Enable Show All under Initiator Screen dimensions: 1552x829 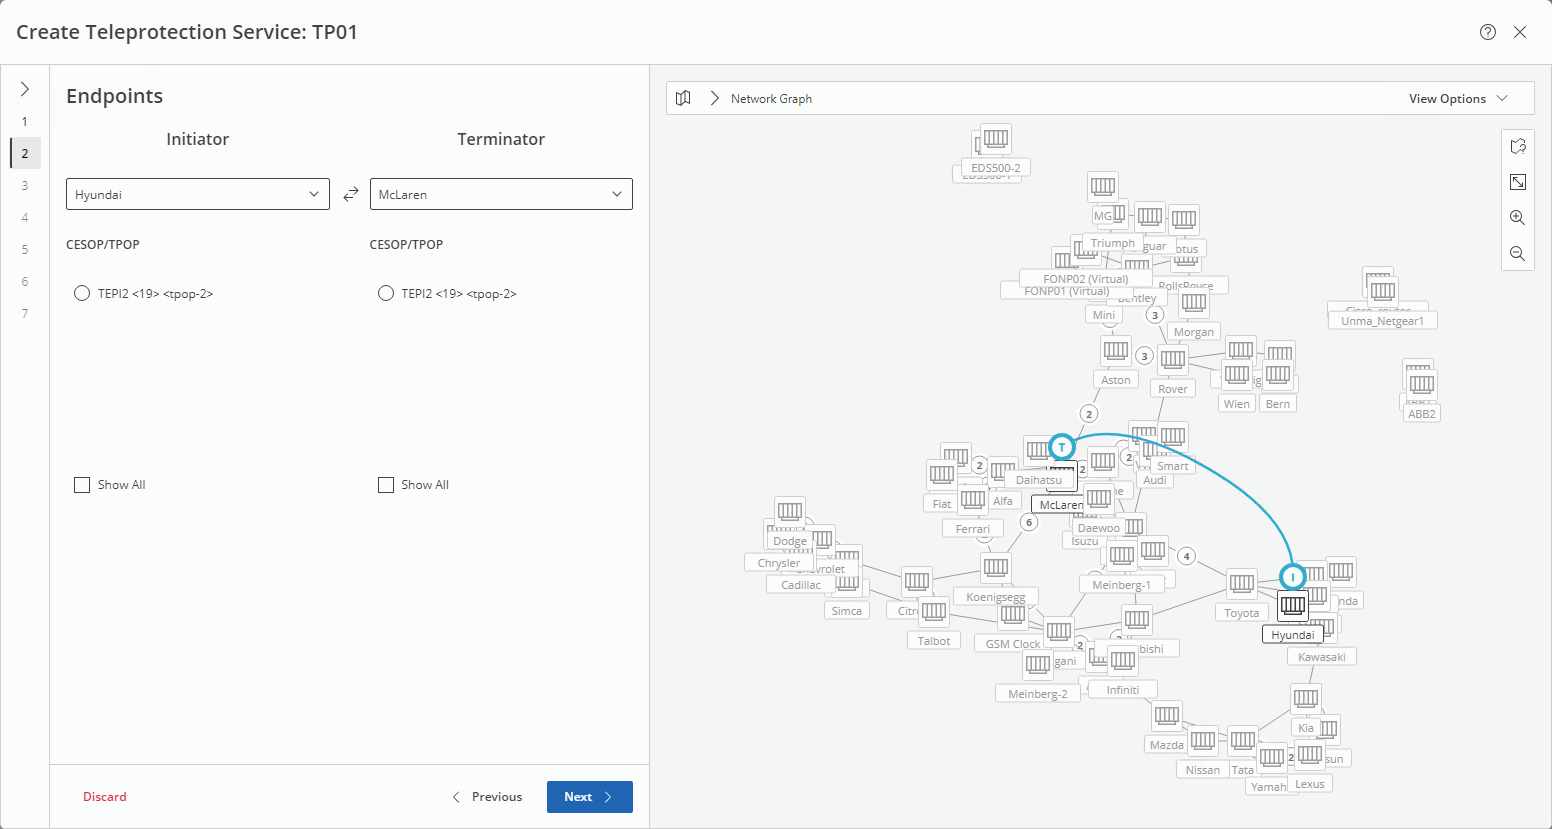[82, 485]
